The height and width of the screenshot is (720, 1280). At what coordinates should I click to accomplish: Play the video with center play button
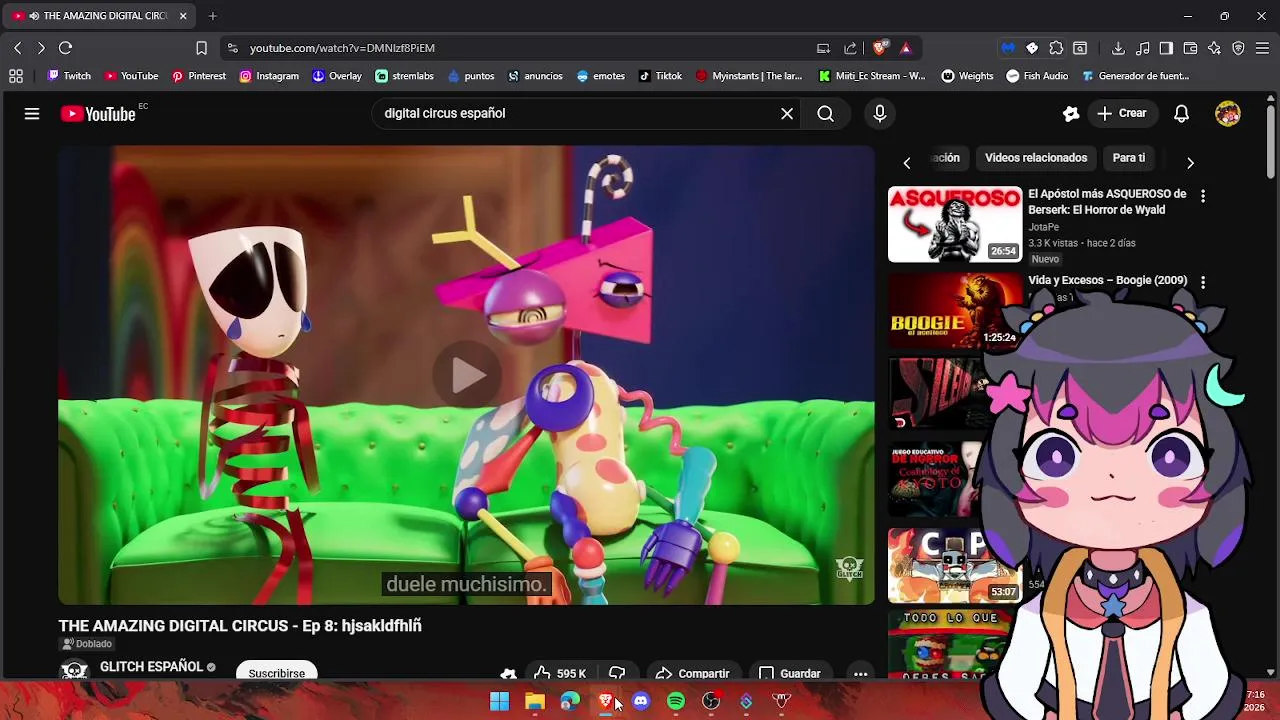467,375
